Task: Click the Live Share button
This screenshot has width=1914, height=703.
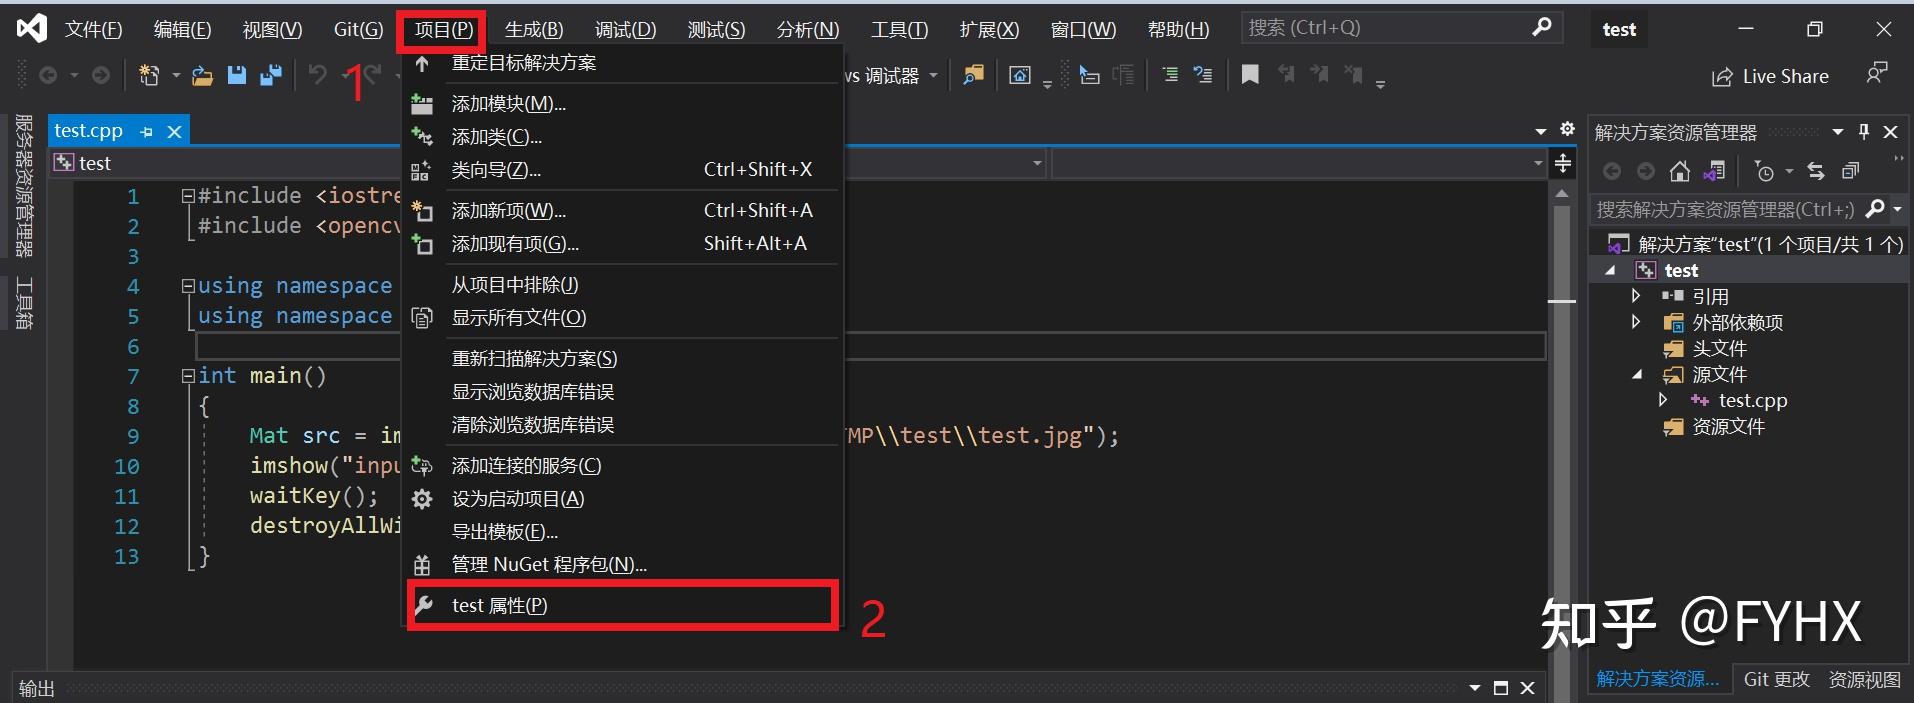Action: click(x=1771, y=76)
